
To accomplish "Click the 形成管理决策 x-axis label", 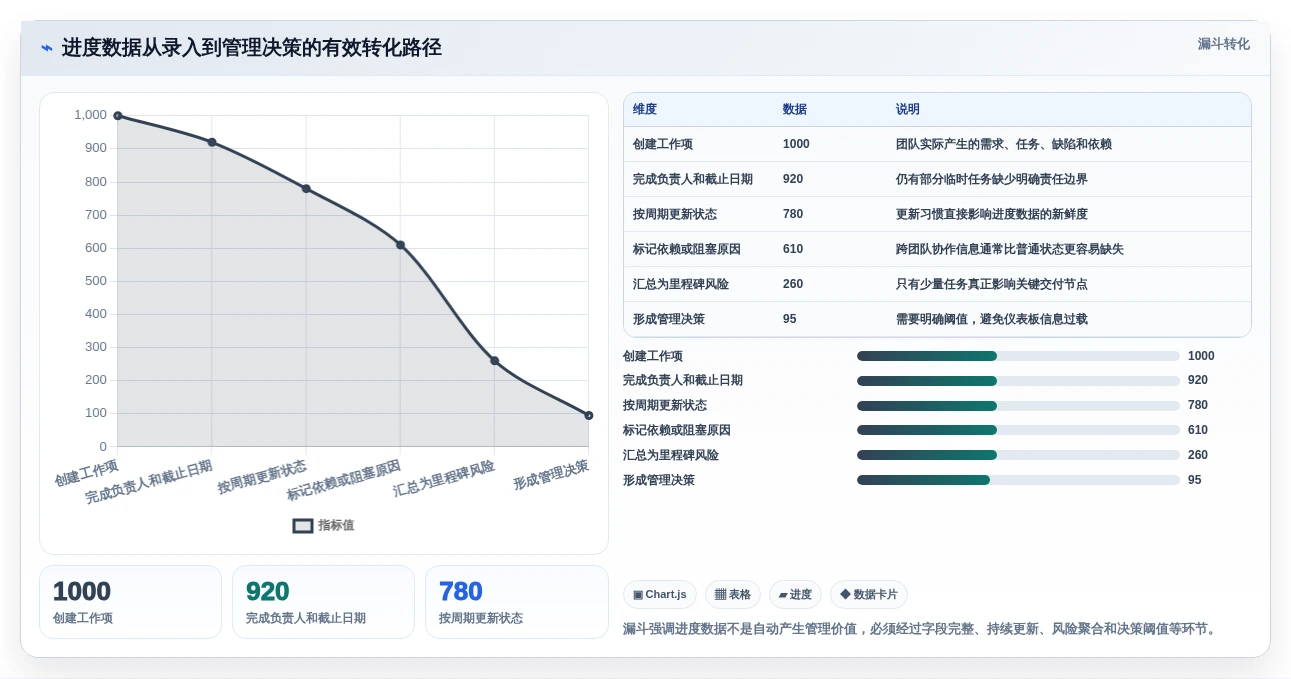I will click(x=551, y=474).
